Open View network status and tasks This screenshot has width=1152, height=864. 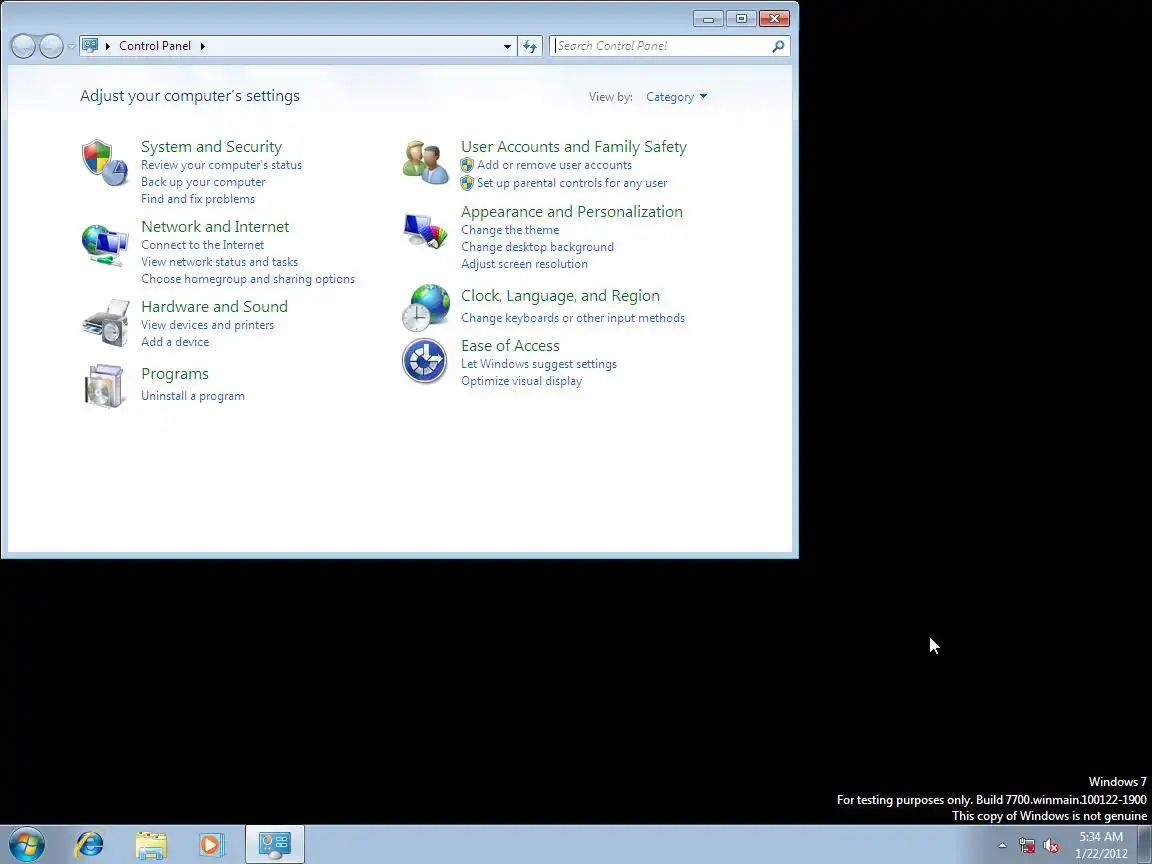coord(220,262)
